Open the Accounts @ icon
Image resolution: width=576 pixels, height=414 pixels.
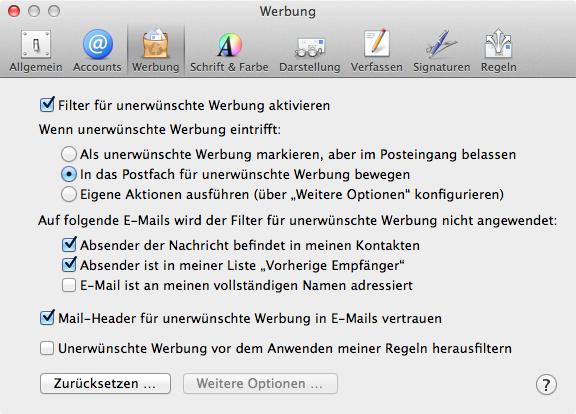click(97, 44)
